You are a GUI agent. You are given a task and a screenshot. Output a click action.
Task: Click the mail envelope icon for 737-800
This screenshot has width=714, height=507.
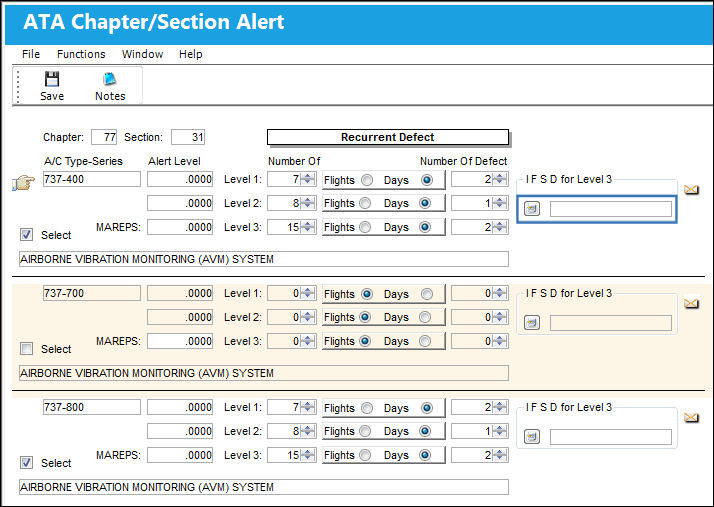pyautogui.click(x=691, y=417)
